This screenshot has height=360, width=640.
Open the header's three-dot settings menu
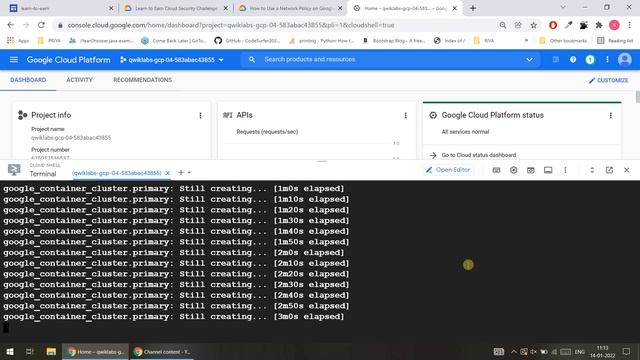point(607,60)
